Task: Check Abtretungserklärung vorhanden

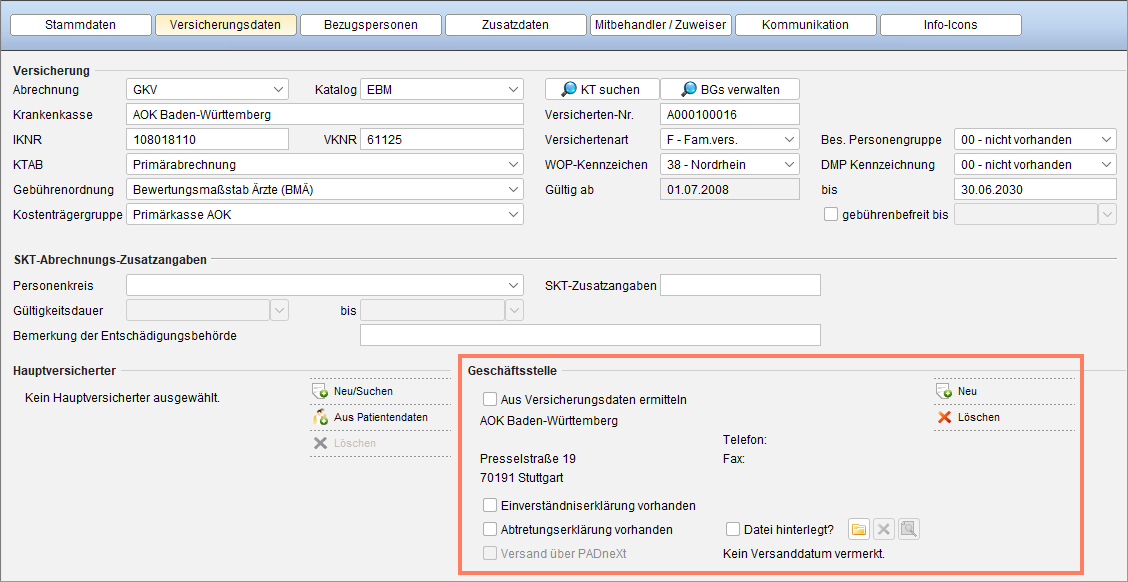Action: coord(490,529)
